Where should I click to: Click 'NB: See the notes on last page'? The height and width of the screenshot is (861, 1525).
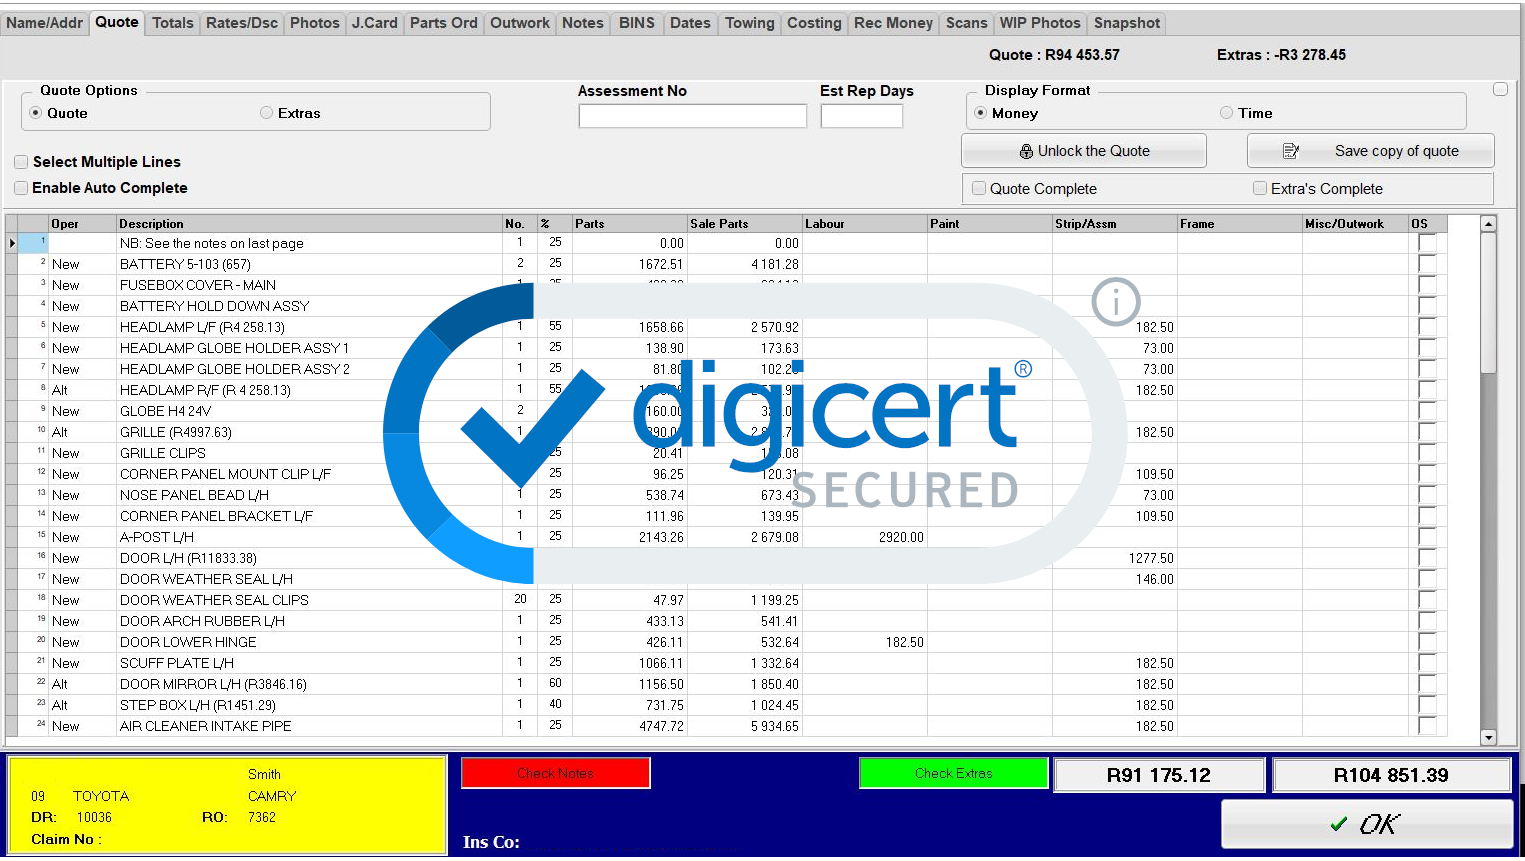point(211,243)
